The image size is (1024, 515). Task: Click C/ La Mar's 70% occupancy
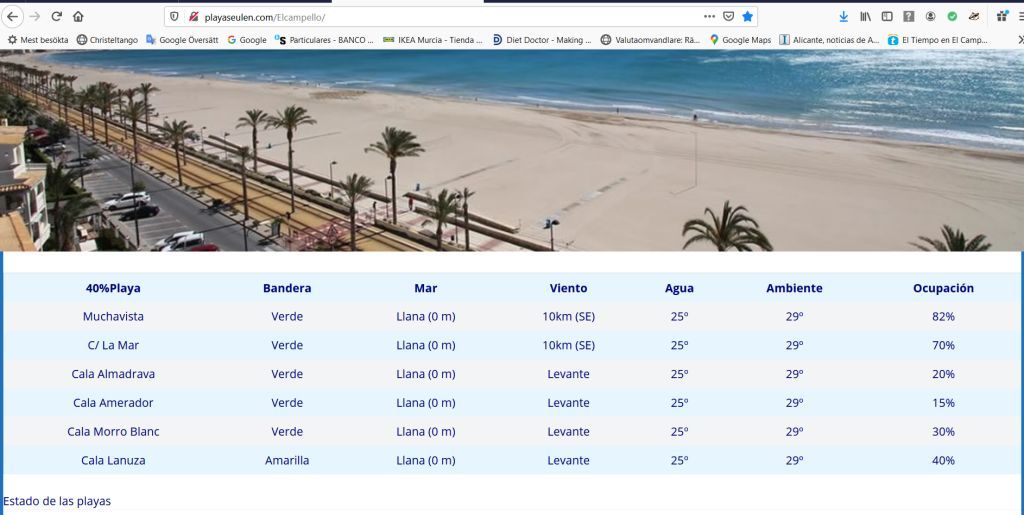coord(943,345)
